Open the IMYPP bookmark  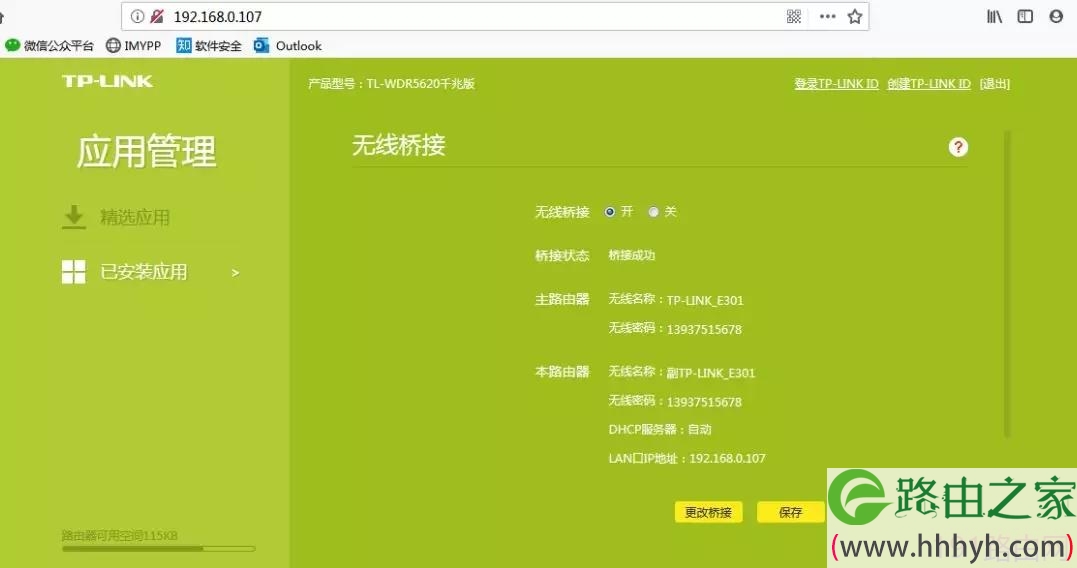click(133, 46)
